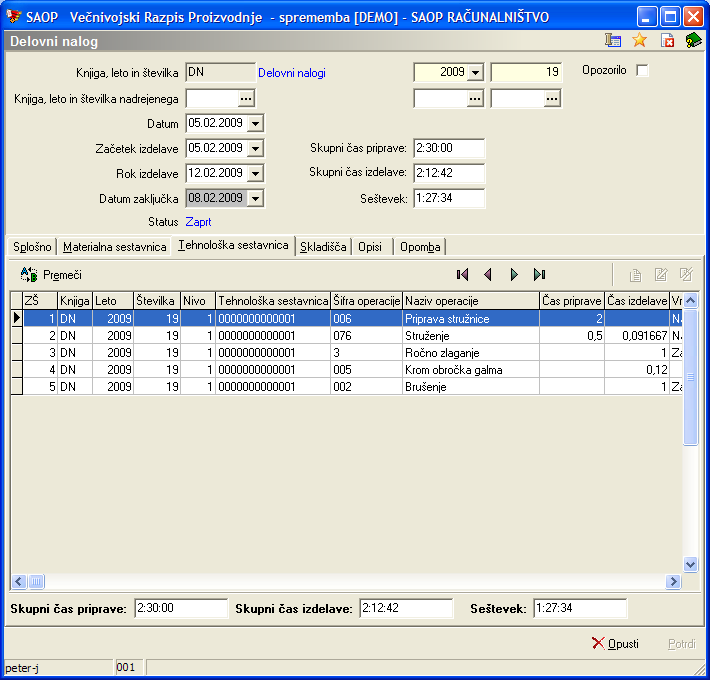
Task: Click the window layout icon in header
Action: pos(614,41)
